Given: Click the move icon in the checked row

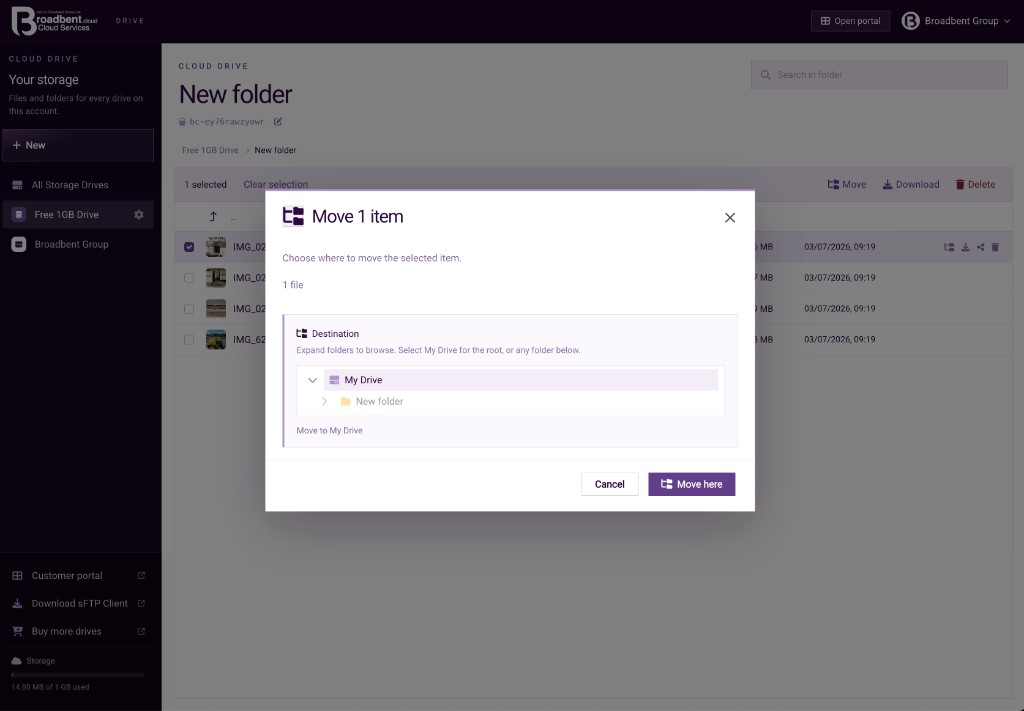Looking at the screenshot, I should click(949, 247).
